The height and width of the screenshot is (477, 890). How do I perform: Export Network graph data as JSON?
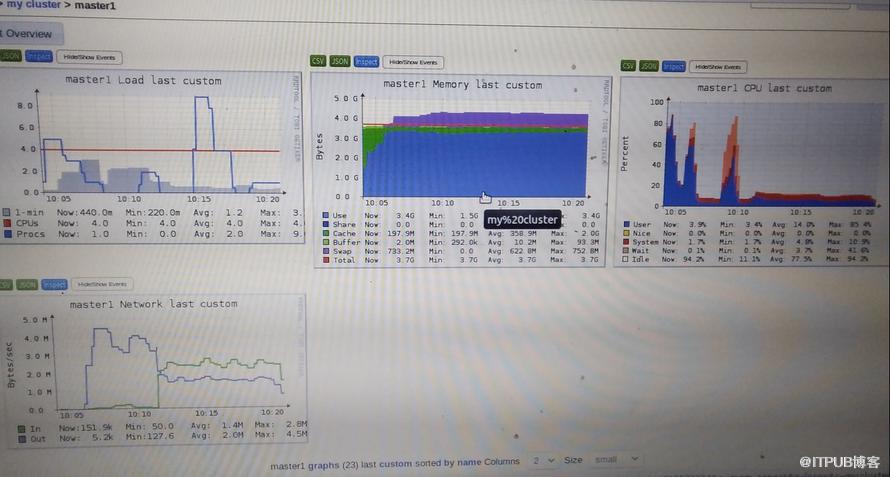point(27,284)
